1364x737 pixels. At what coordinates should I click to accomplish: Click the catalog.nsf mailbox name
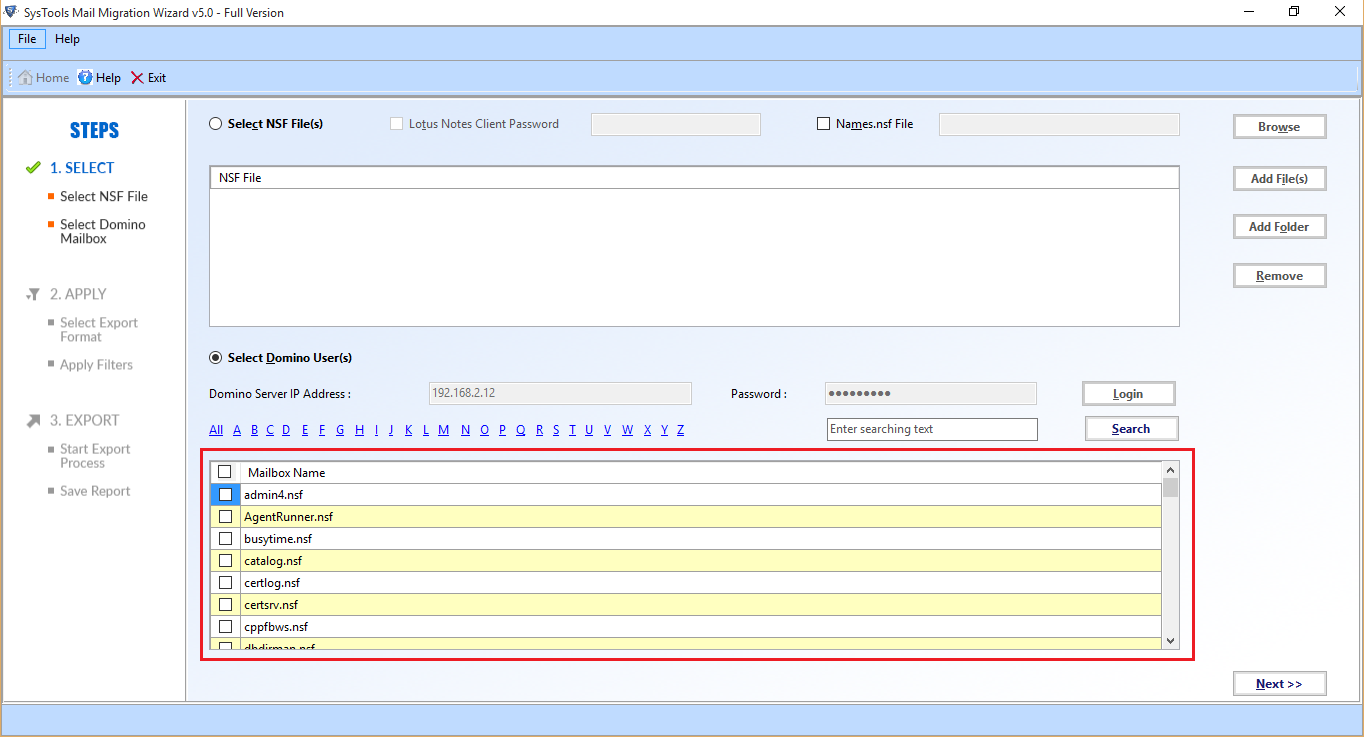point(273,561)
